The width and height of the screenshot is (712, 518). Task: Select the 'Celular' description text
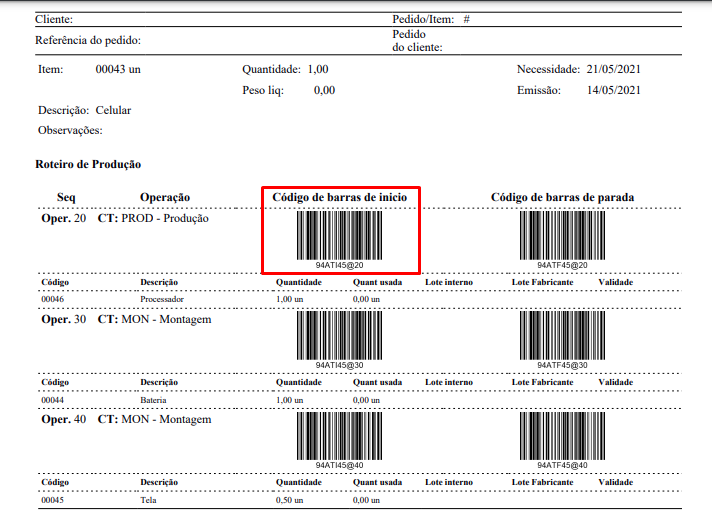tap(113, 110)
